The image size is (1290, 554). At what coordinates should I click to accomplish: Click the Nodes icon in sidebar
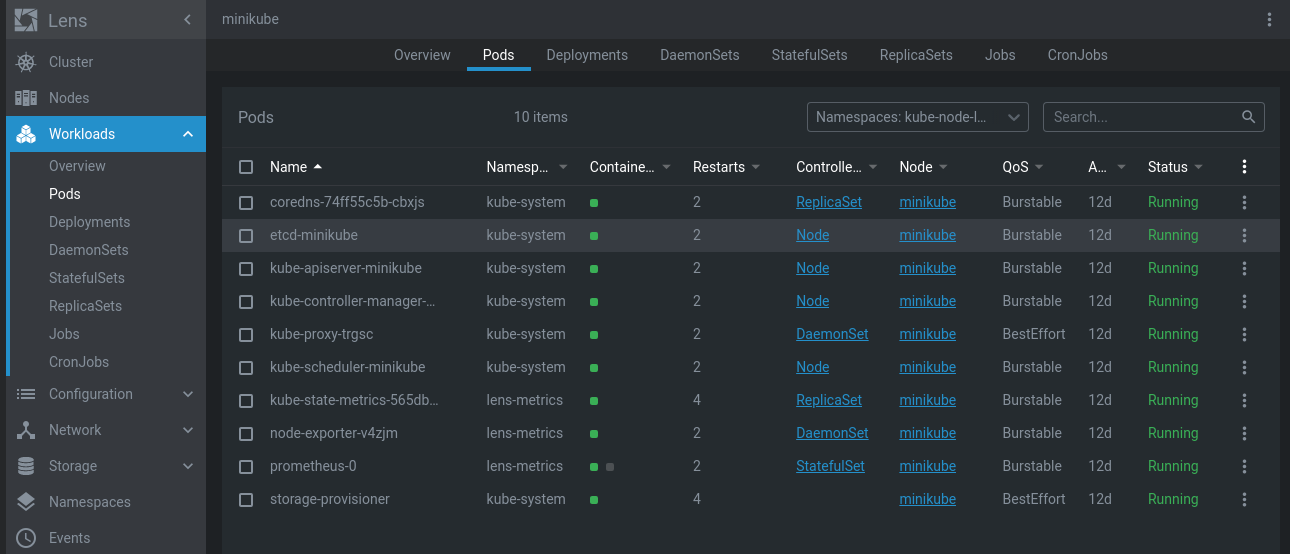pyautogui.click(x=26, y=98)
